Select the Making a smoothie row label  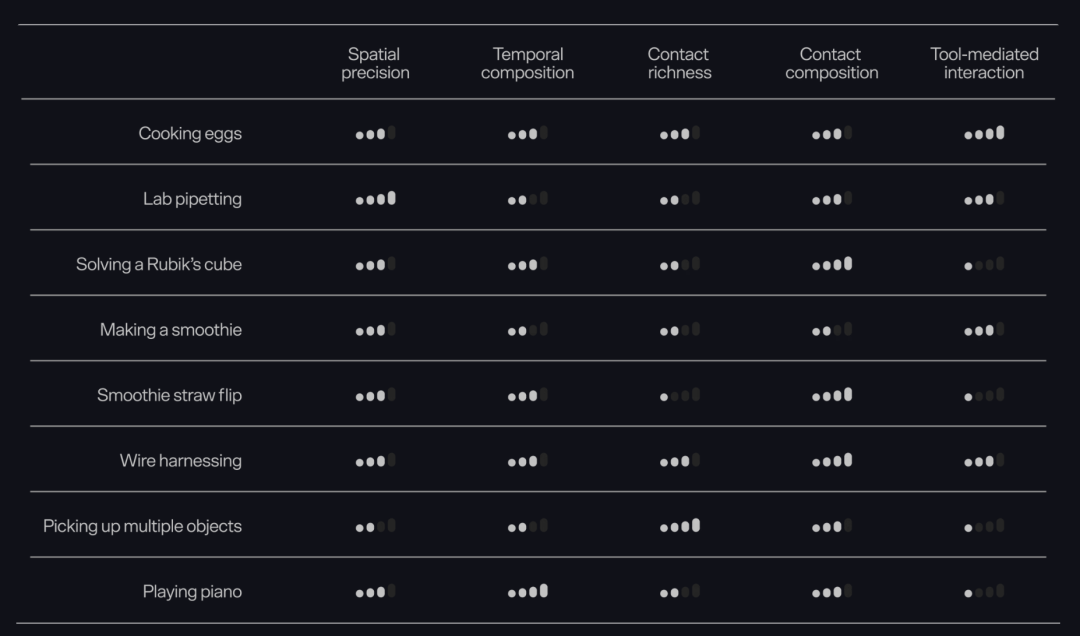170,330
